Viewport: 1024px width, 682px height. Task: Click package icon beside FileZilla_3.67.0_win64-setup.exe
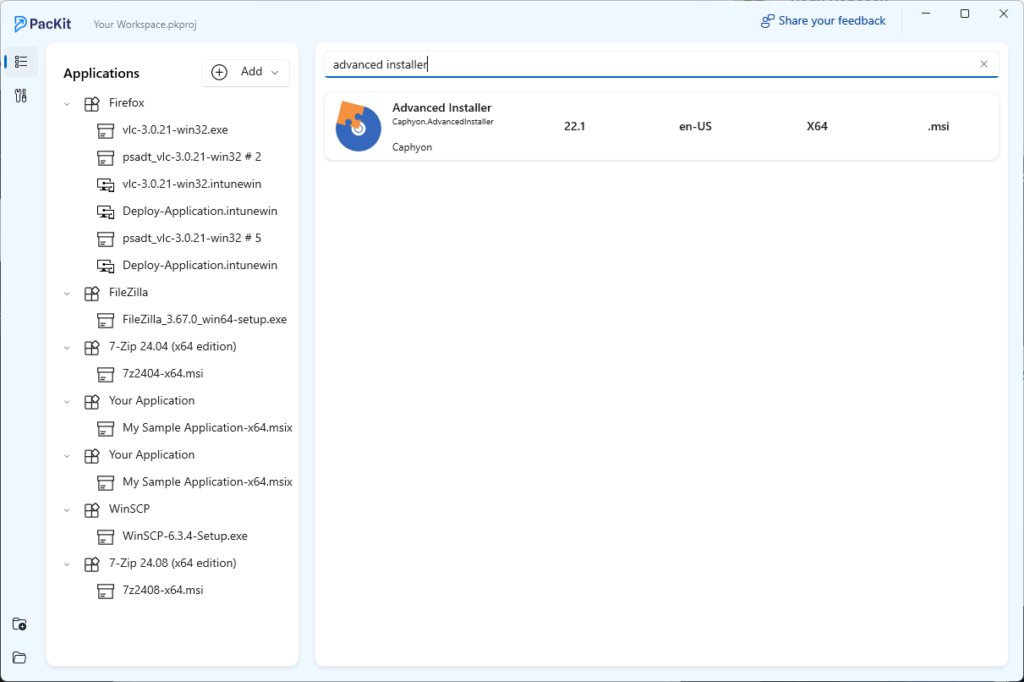click(105, 320)
